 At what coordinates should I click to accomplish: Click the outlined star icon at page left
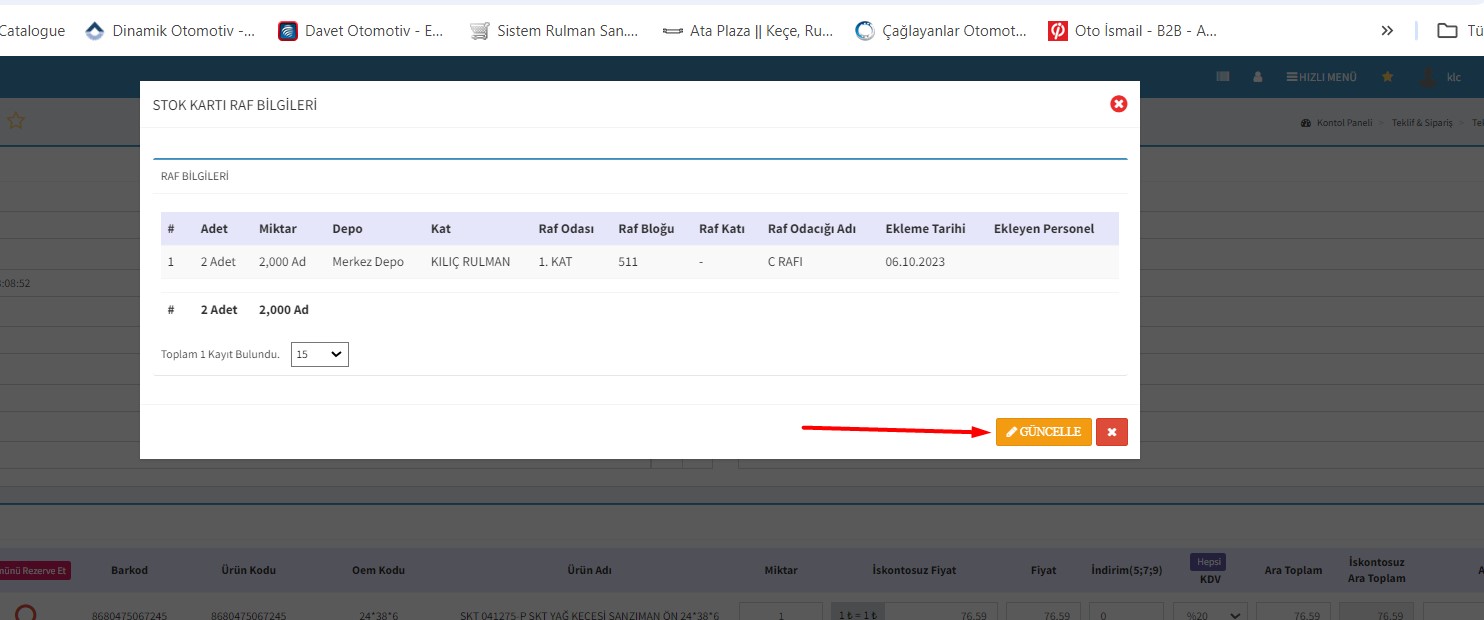15,121
